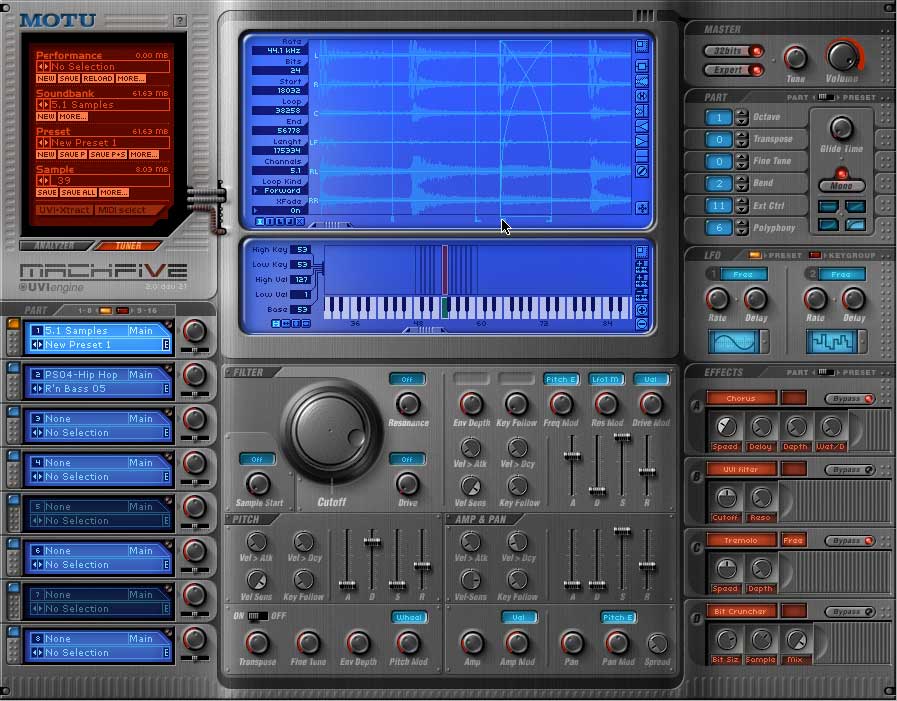The image size is (897, 701).
Task: Click the crop icon in waveform toolbar
Action: [642, 66]
